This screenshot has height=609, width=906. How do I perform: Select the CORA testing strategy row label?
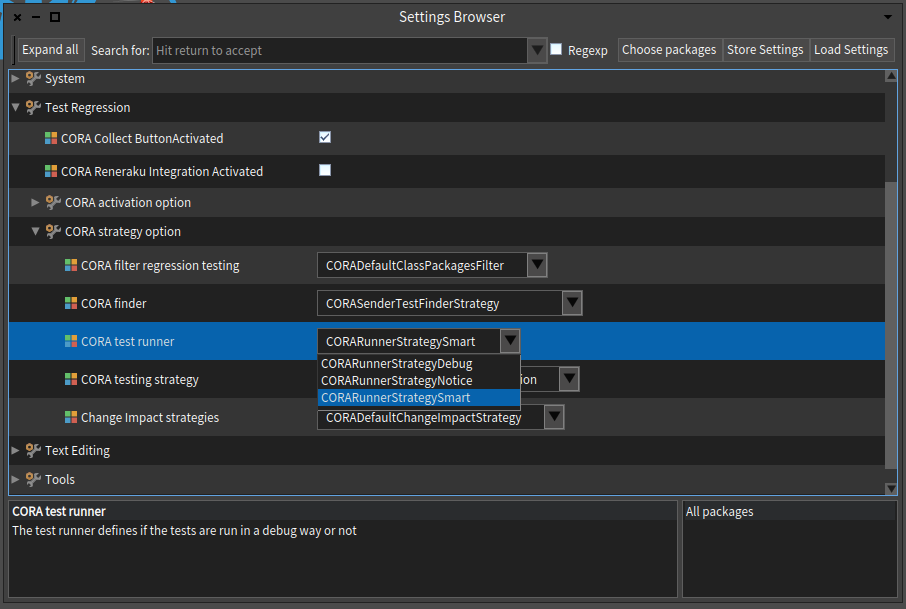pyautogui.click(x=140, y=380)
